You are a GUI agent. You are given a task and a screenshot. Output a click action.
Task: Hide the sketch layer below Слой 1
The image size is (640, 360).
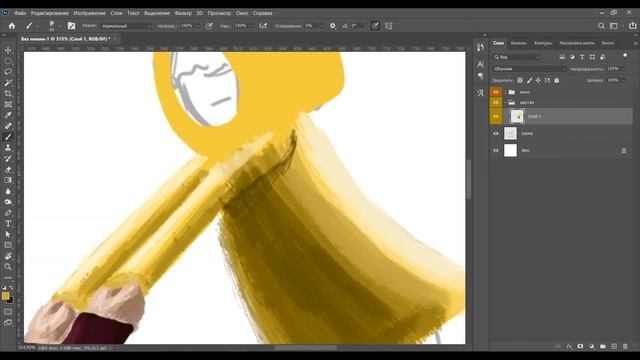point(496,133)
